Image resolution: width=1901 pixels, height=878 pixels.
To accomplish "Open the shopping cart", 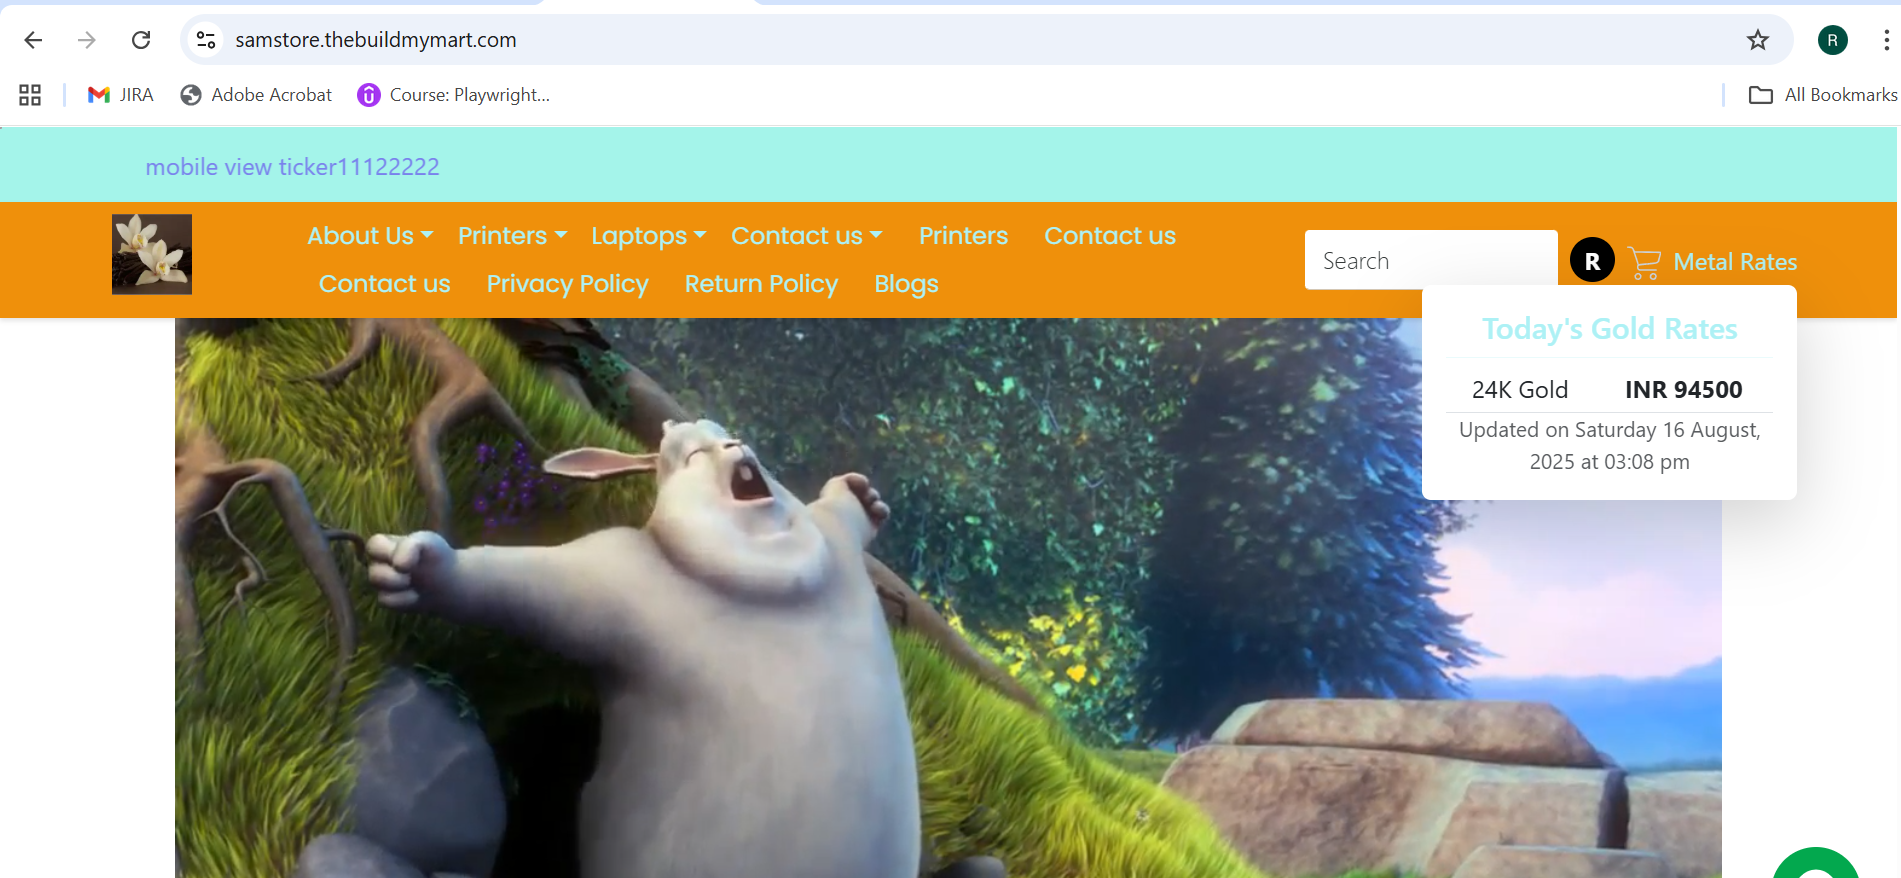I will 1645,262.
